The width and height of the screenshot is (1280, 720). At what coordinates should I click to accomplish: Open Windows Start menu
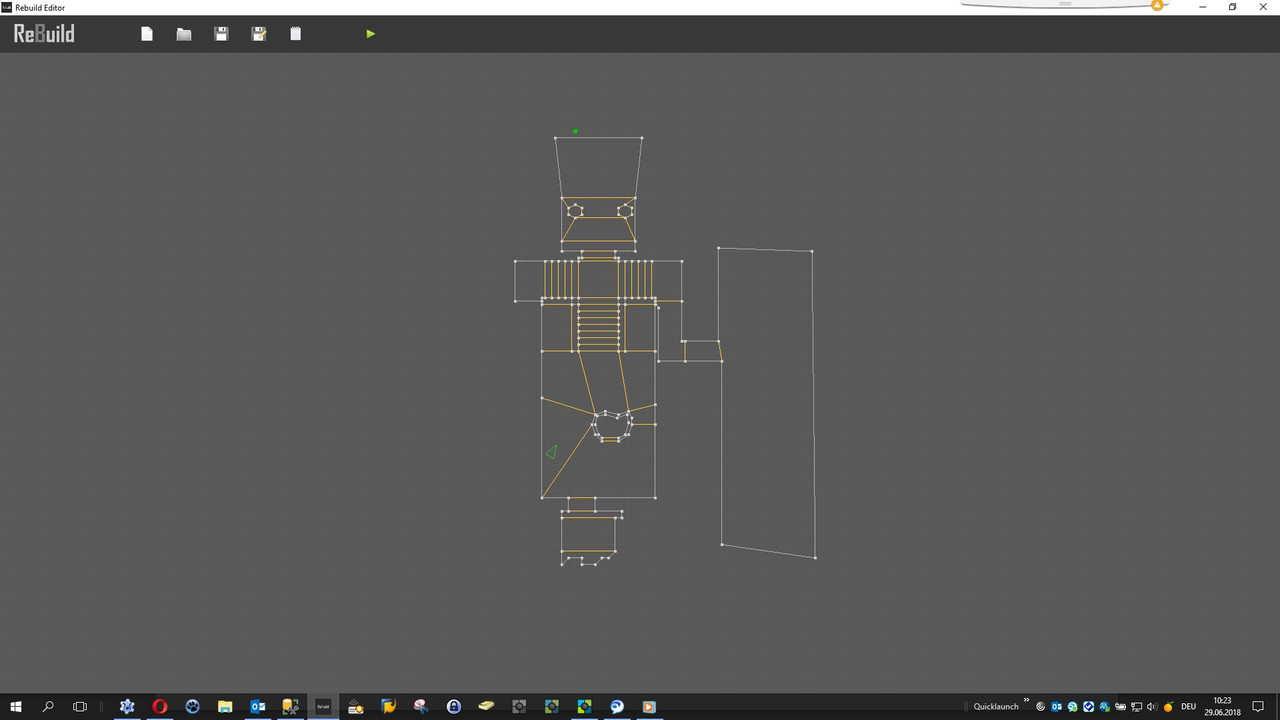coord(16,706)
